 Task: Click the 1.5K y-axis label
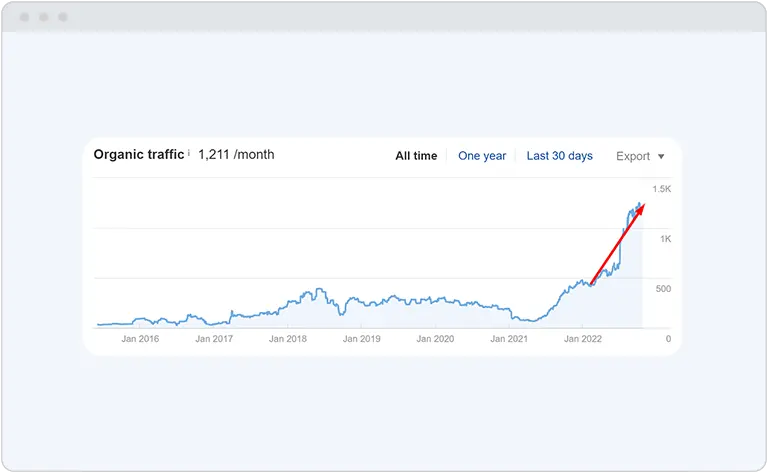click(661, 189)
